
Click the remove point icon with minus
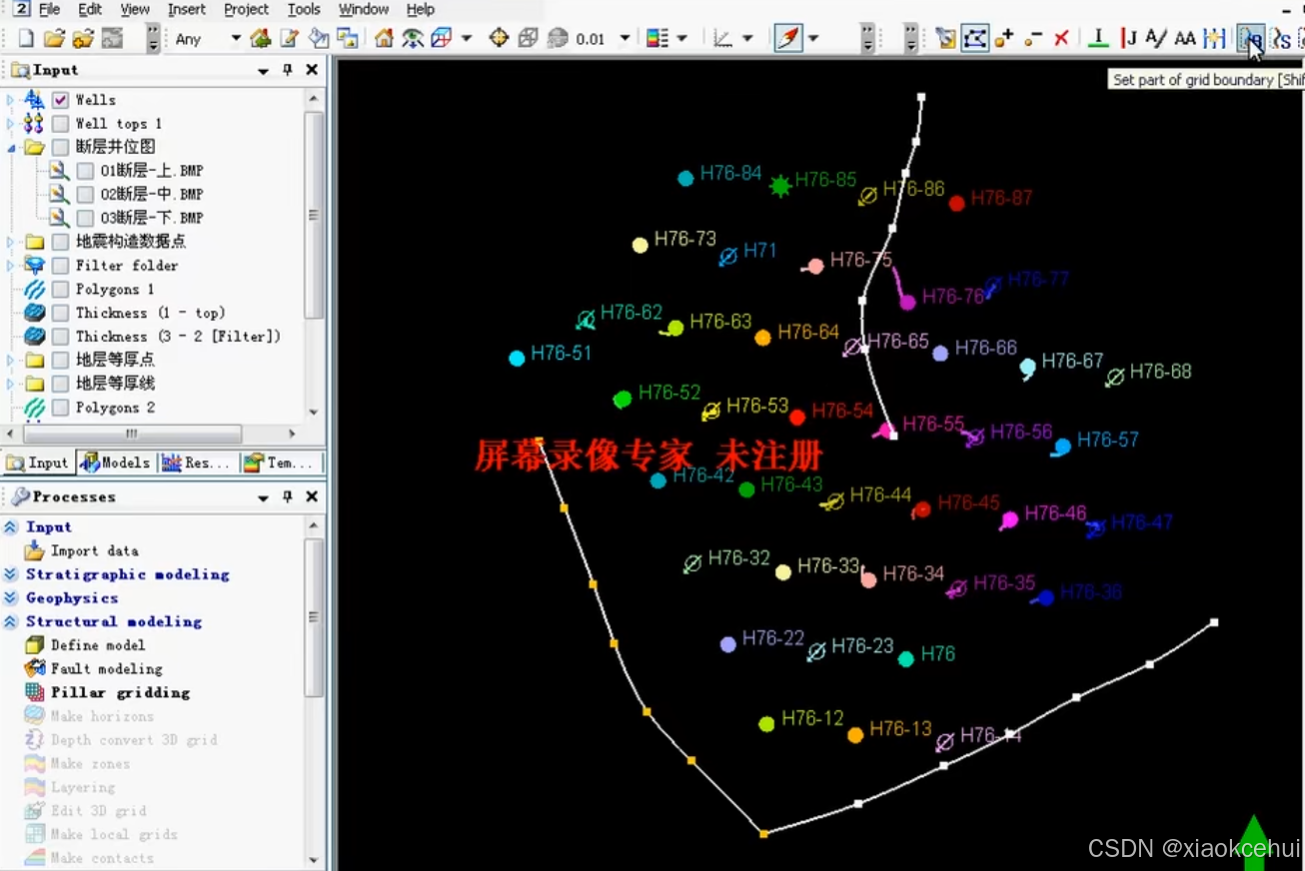[1033, 39]
